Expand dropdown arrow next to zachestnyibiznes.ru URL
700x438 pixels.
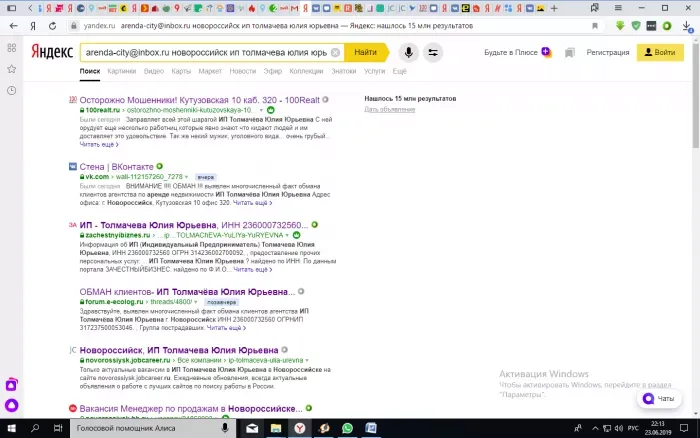coord(287,235)
